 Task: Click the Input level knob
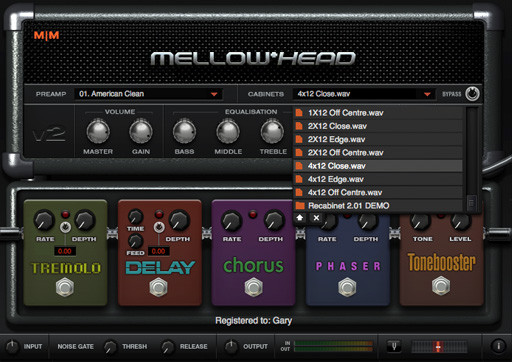coord(12,347)
